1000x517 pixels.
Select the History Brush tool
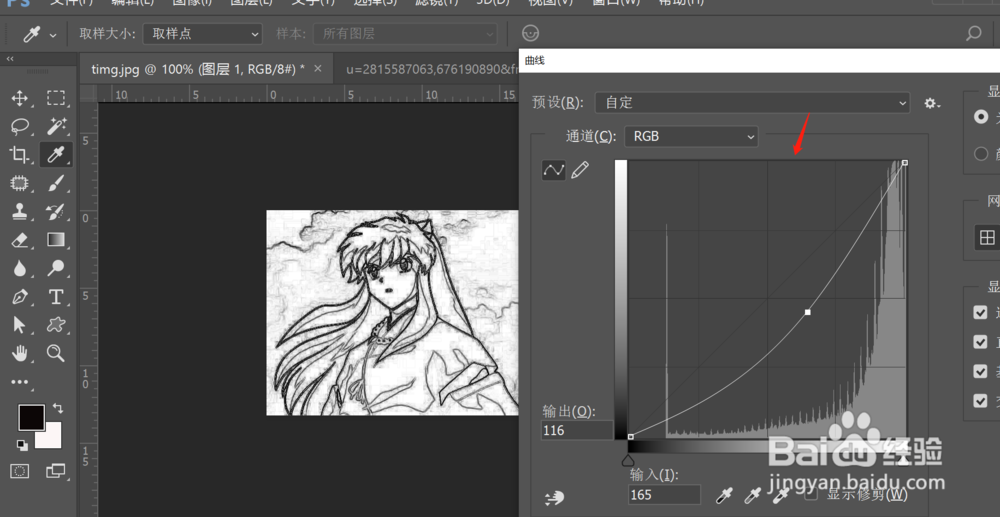(56, 211)
